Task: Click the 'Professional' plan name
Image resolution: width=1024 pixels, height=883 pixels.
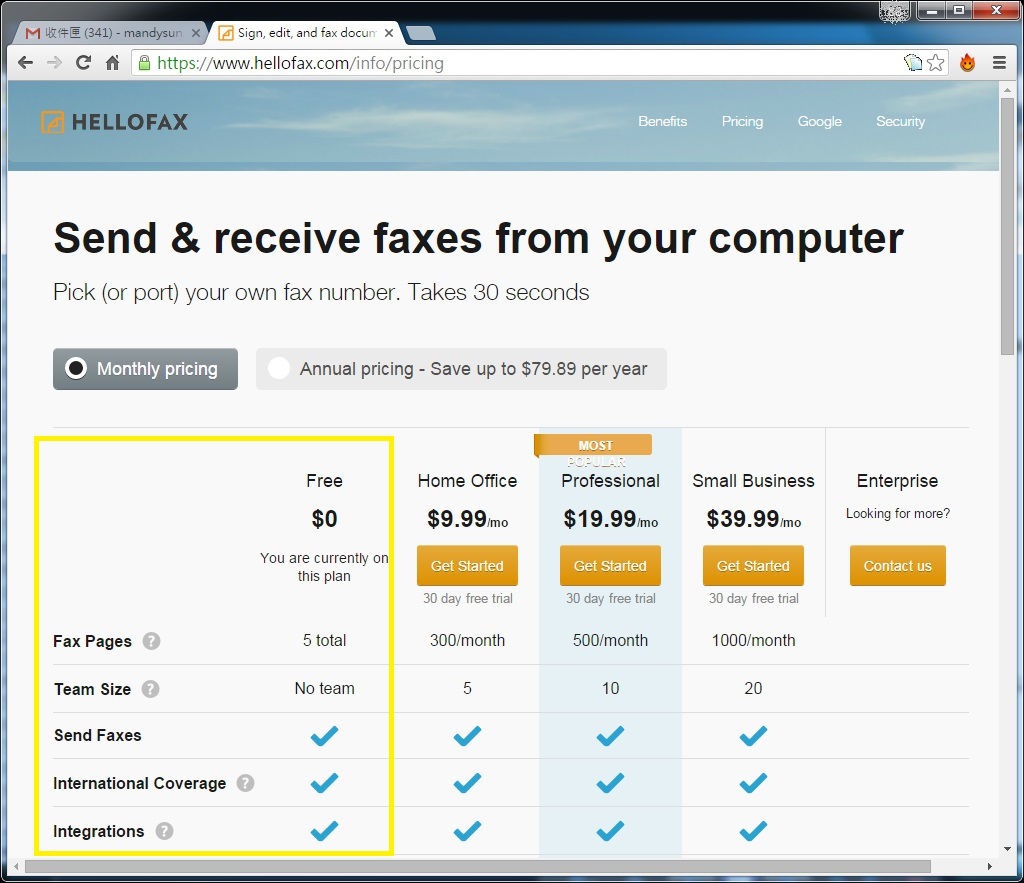Action: click(610, 481)
